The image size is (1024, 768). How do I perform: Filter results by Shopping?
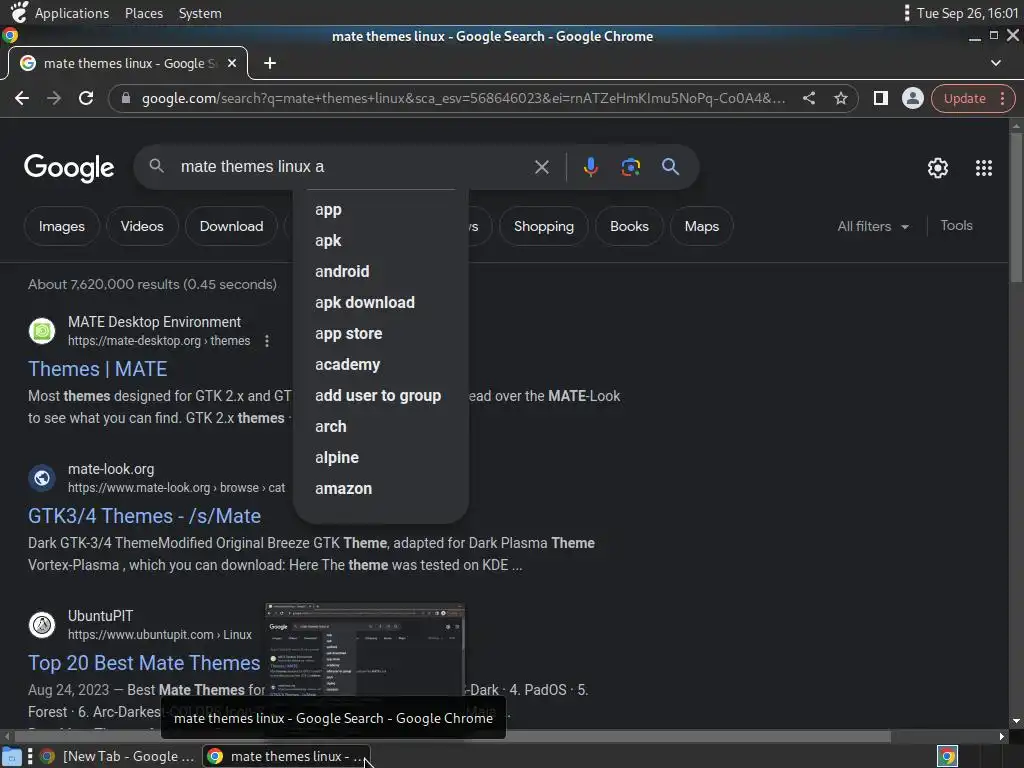(x=543, y=227)
